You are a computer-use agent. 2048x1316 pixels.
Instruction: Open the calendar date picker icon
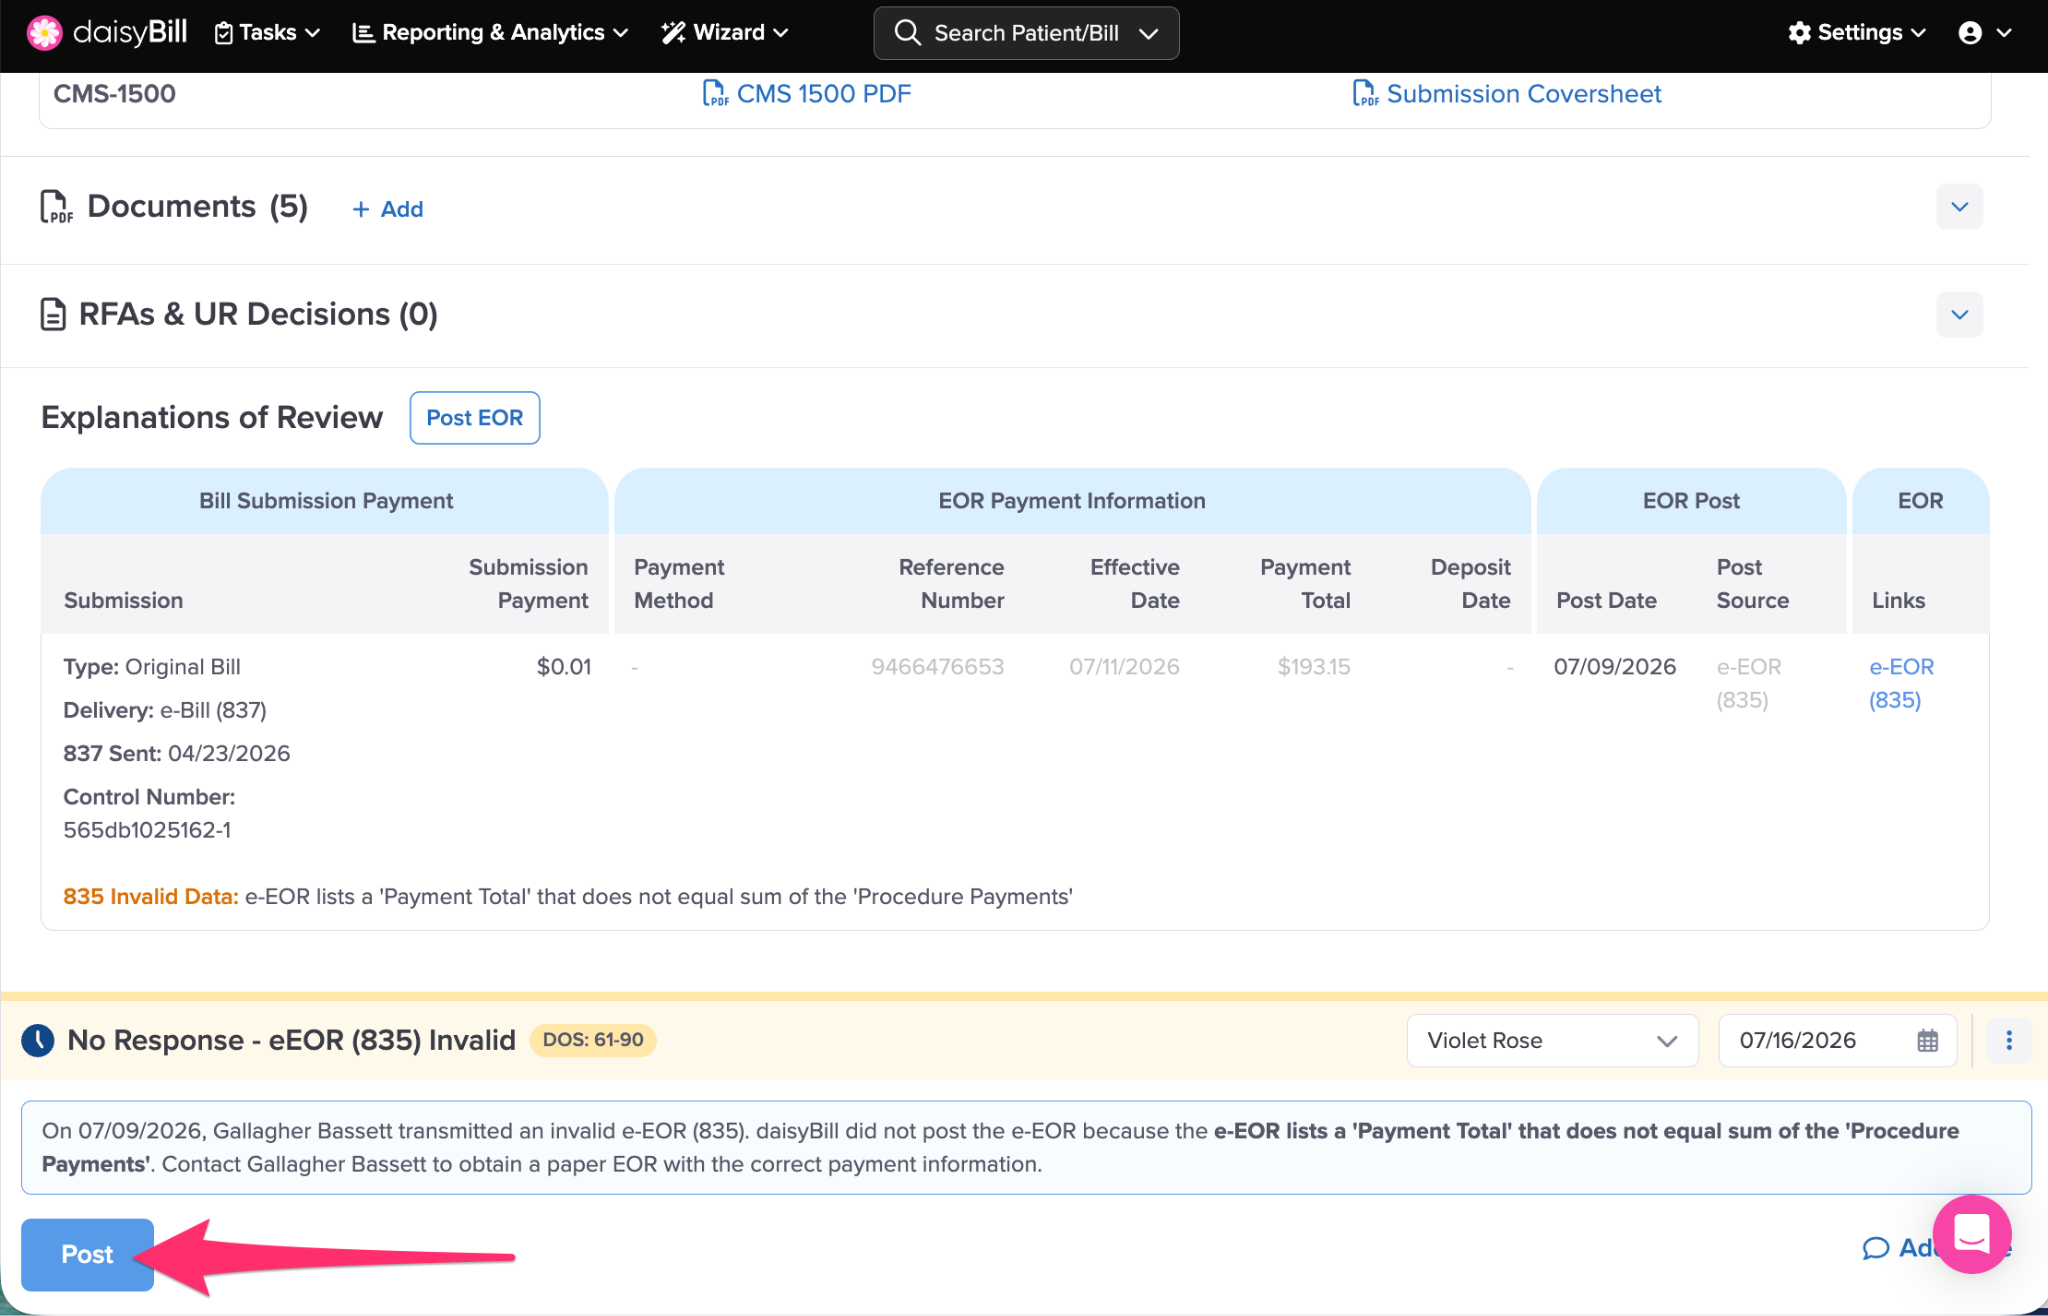tap(1928, 1041)
